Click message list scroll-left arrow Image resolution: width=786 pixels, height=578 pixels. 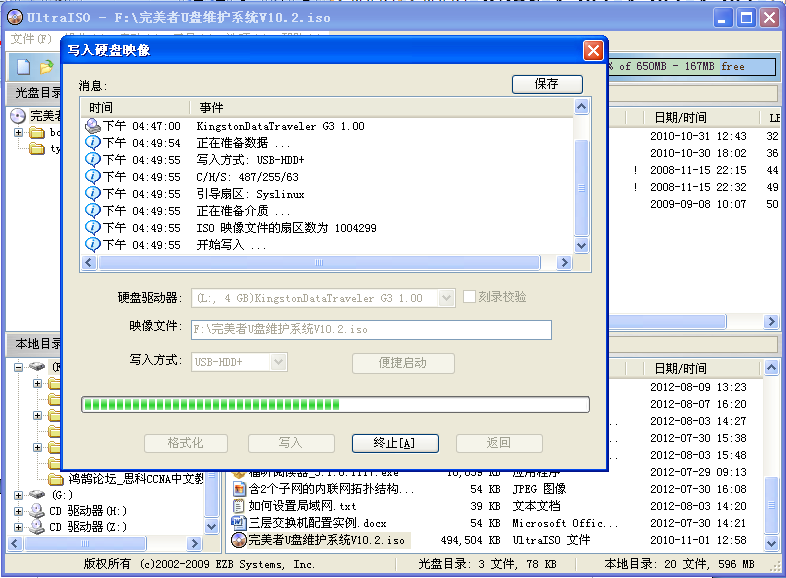[89, 262]
